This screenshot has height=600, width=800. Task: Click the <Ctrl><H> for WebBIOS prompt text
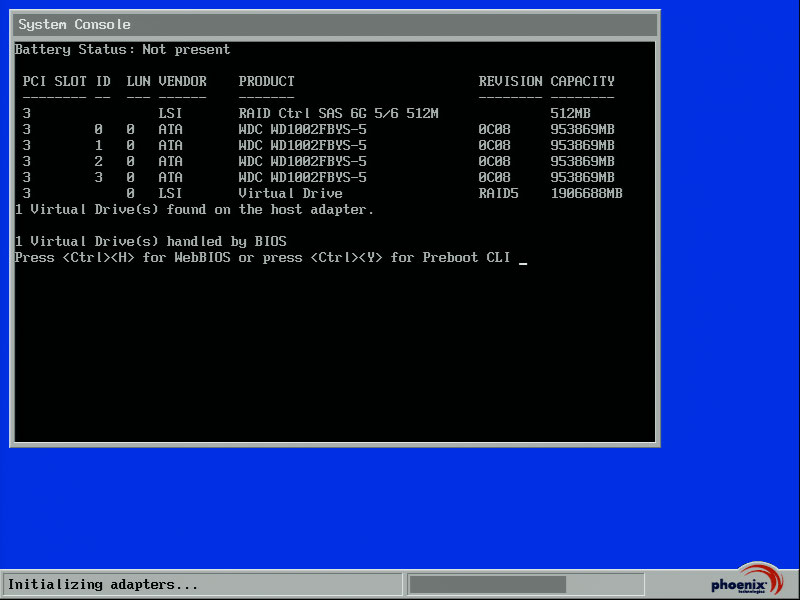(146, 258)
